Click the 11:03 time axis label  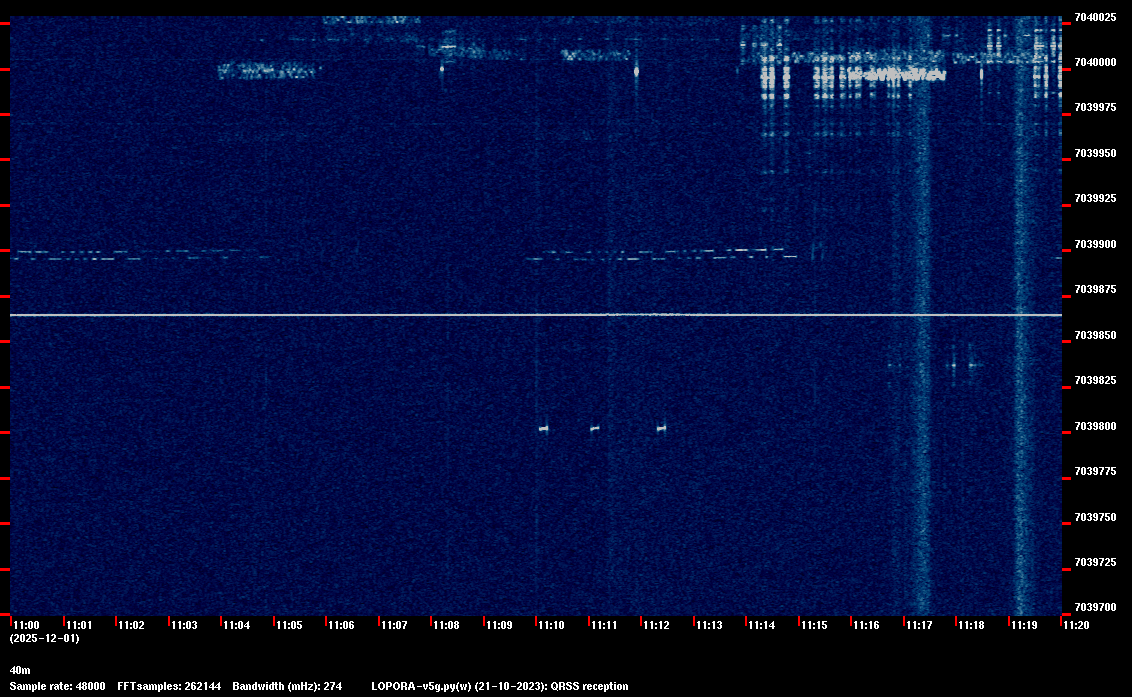click(184, 625)
